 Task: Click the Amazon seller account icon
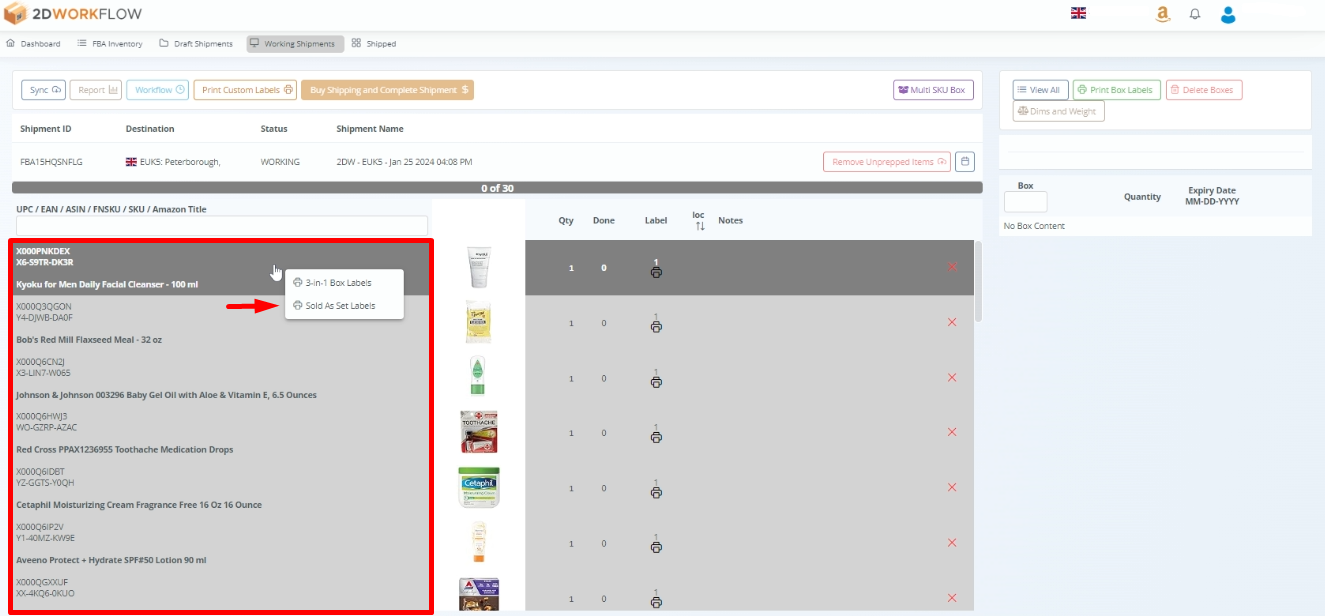point(1162,13)
